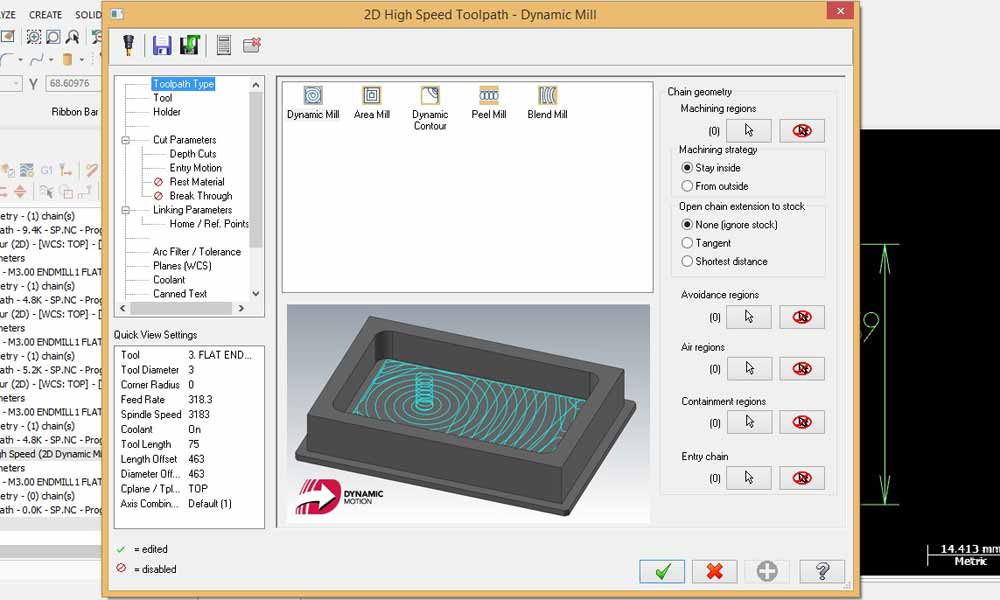Image resolution: width=1000 pixels, height=600 pixels.
Task: Click unselect button for Containment regions
Action: pyautogui.click(x=802, y=422)
